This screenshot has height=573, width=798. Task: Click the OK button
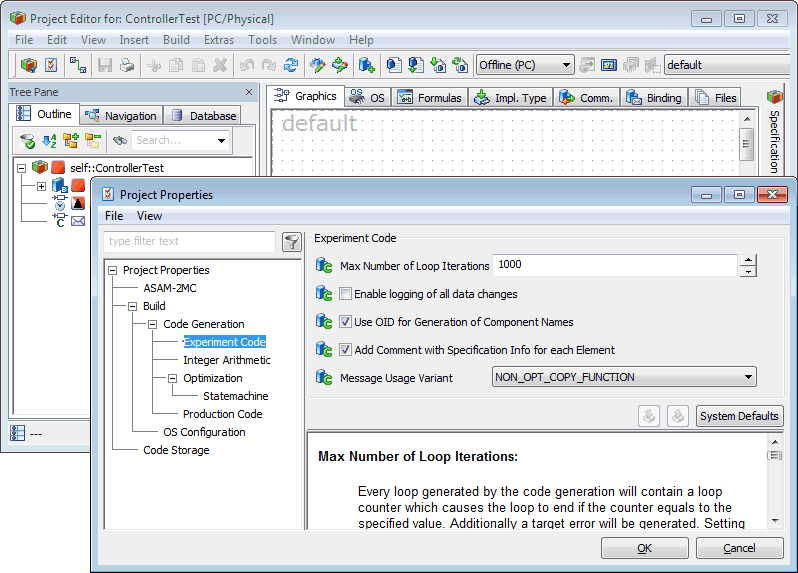coord(644,548)
